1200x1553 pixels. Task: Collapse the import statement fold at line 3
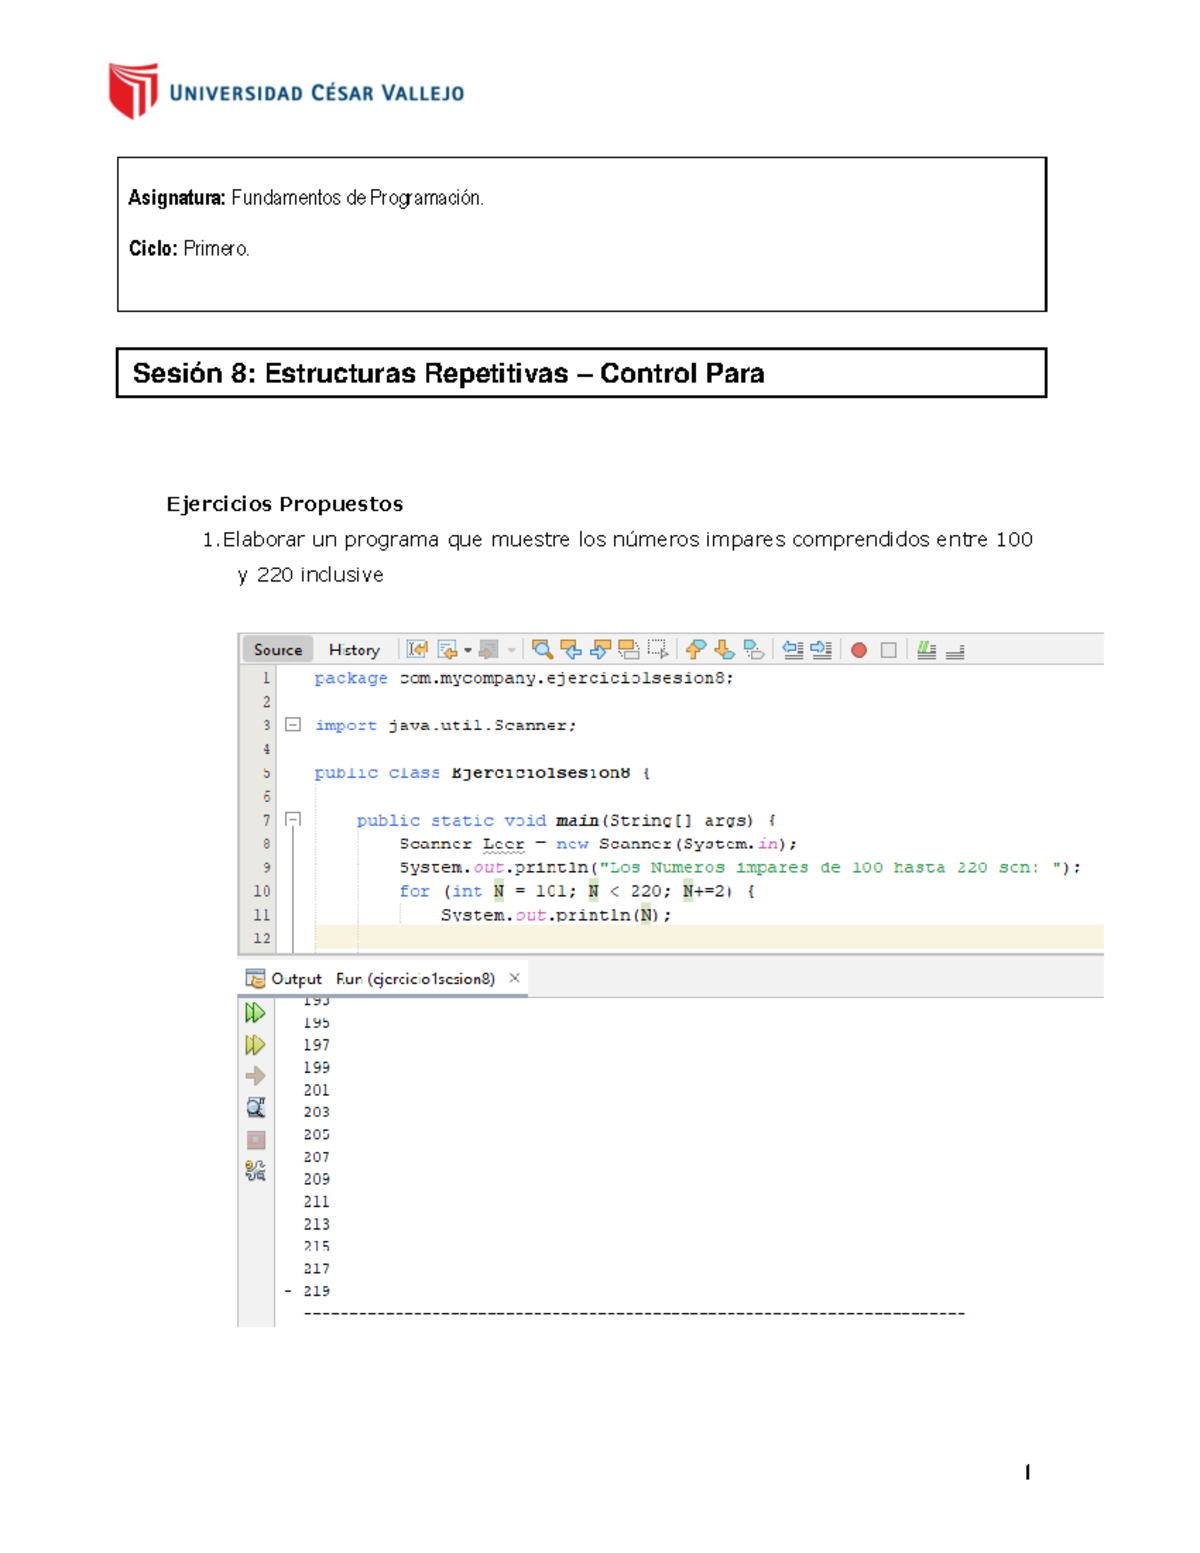click(x=293, y=725)
